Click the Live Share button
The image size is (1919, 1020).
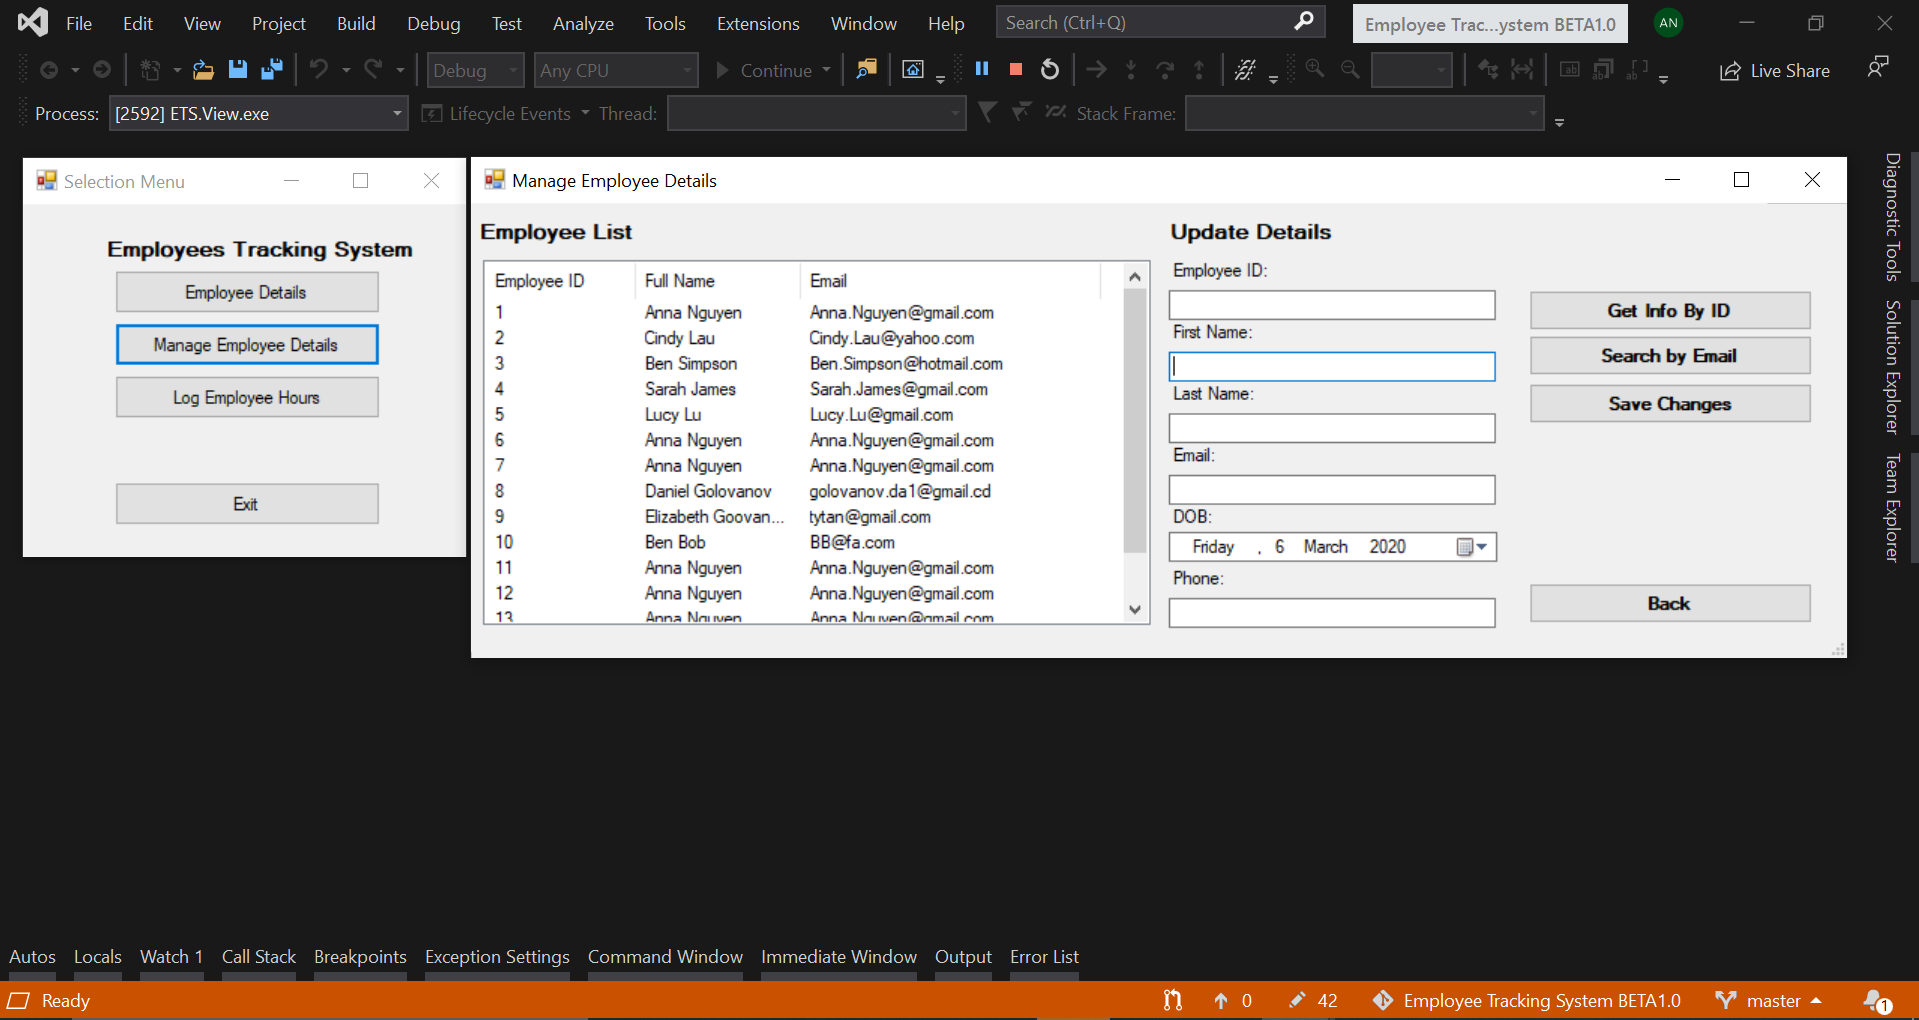tap(1775, 71)
